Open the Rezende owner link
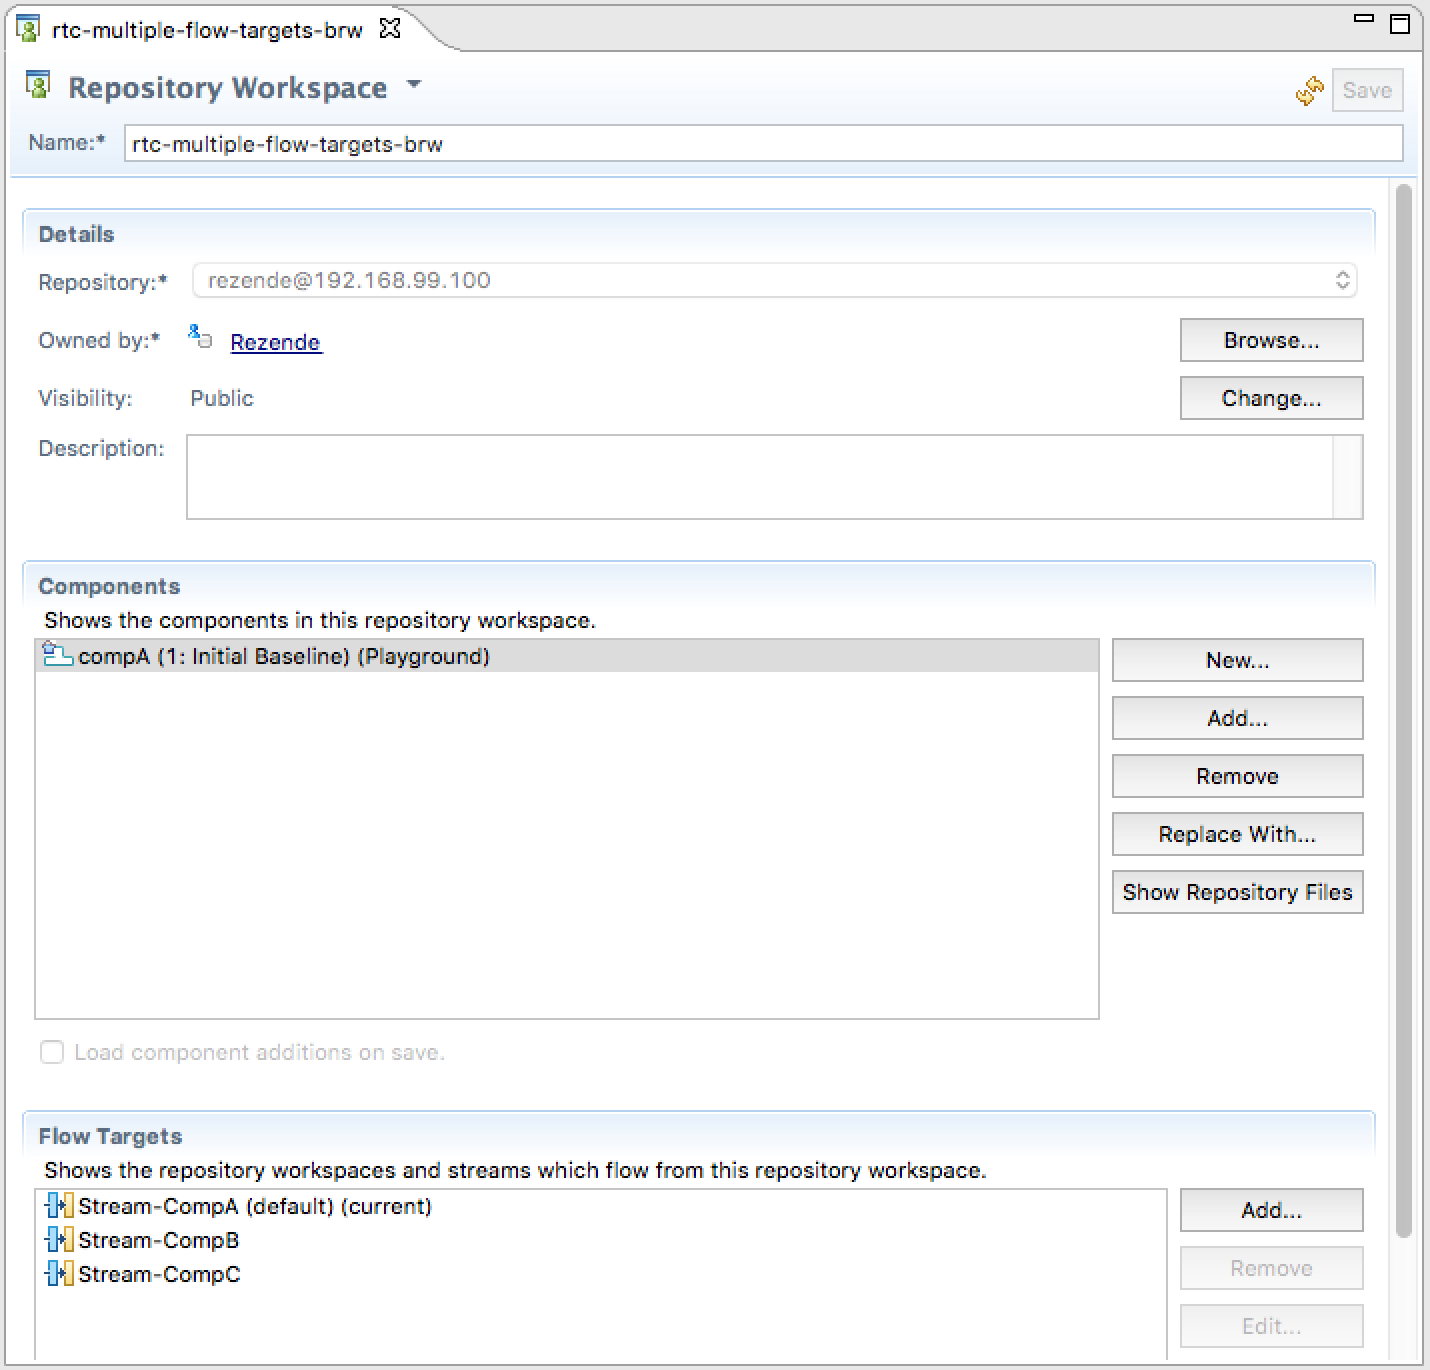This screenshot has height=1370, width=1430. coord(275,342)
